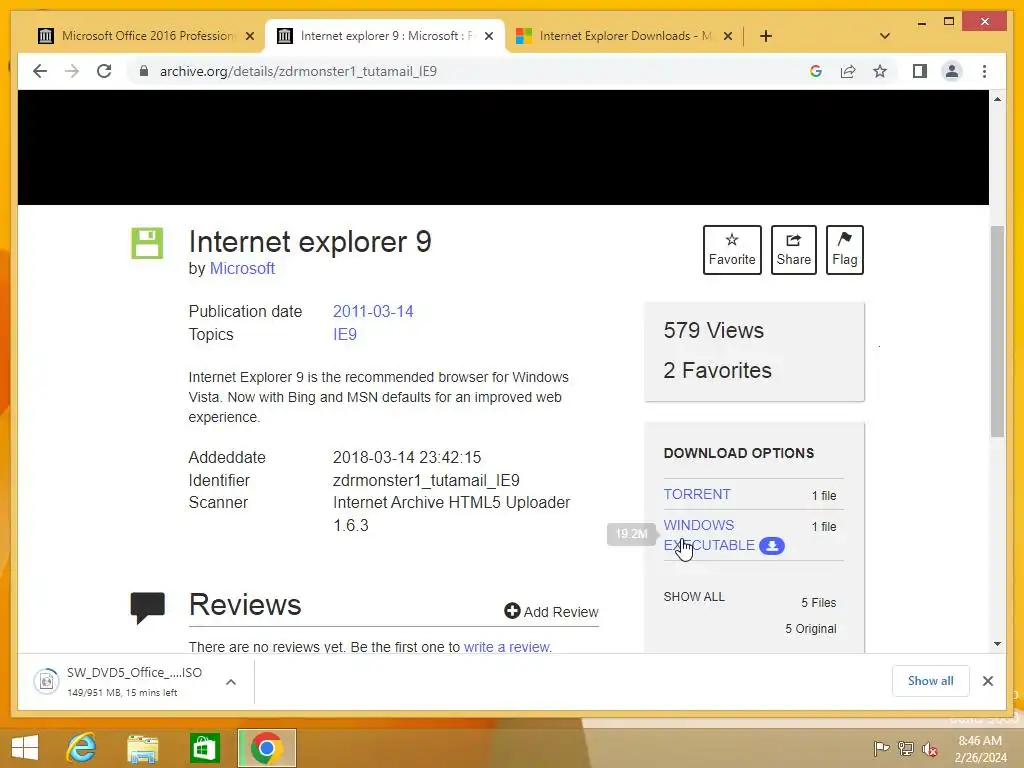1024x768 pixels.
Task: Share this page using the share icon
Action: tap(848, 71)
